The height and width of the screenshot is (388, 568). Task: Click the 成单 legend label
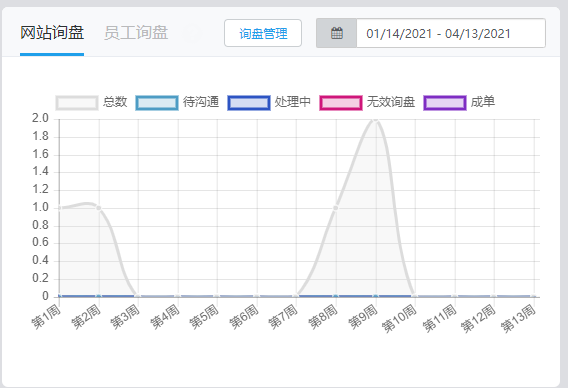tap(483, 102)
